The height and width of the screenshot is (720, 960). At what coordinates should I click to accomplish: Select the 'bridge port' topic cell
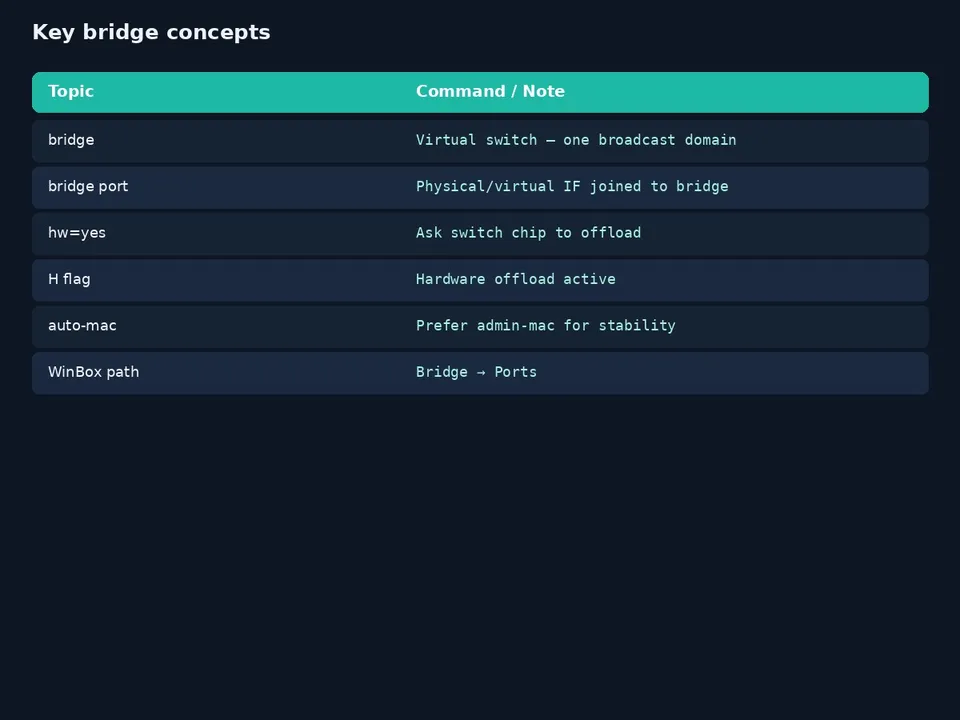pyautogui.click(x=88, y=187)
